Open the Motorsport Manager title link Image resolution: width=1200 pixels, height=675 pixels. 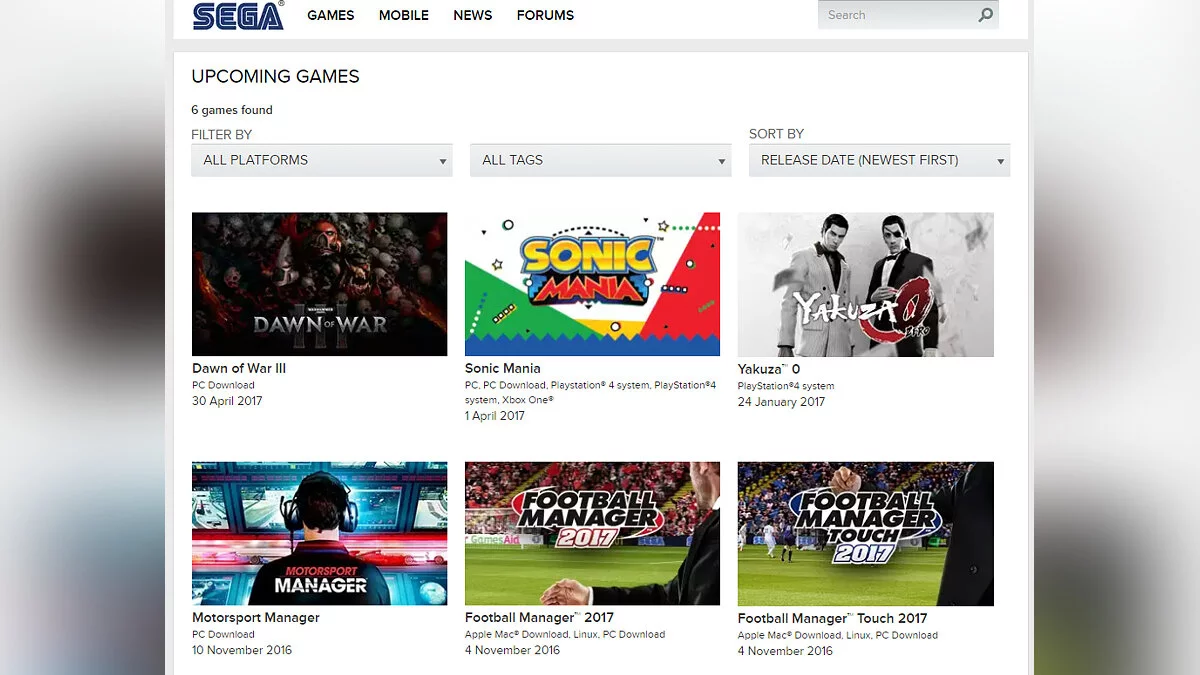(x=256, y=617)
